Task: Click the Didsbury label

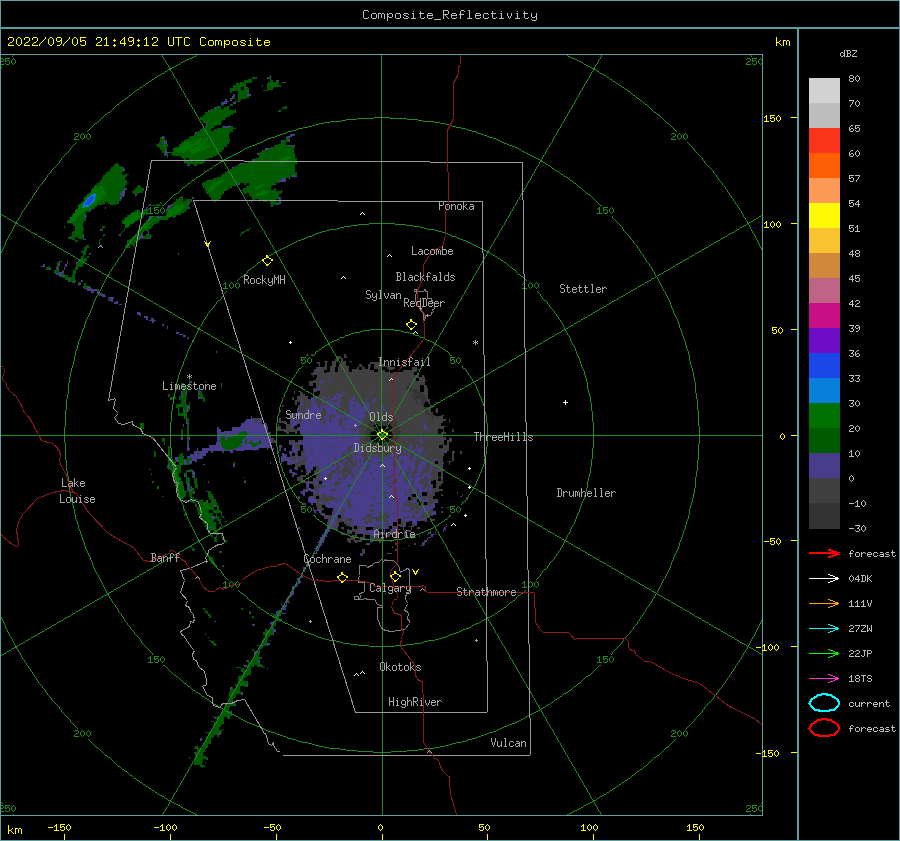Action: tap(378, 448)
